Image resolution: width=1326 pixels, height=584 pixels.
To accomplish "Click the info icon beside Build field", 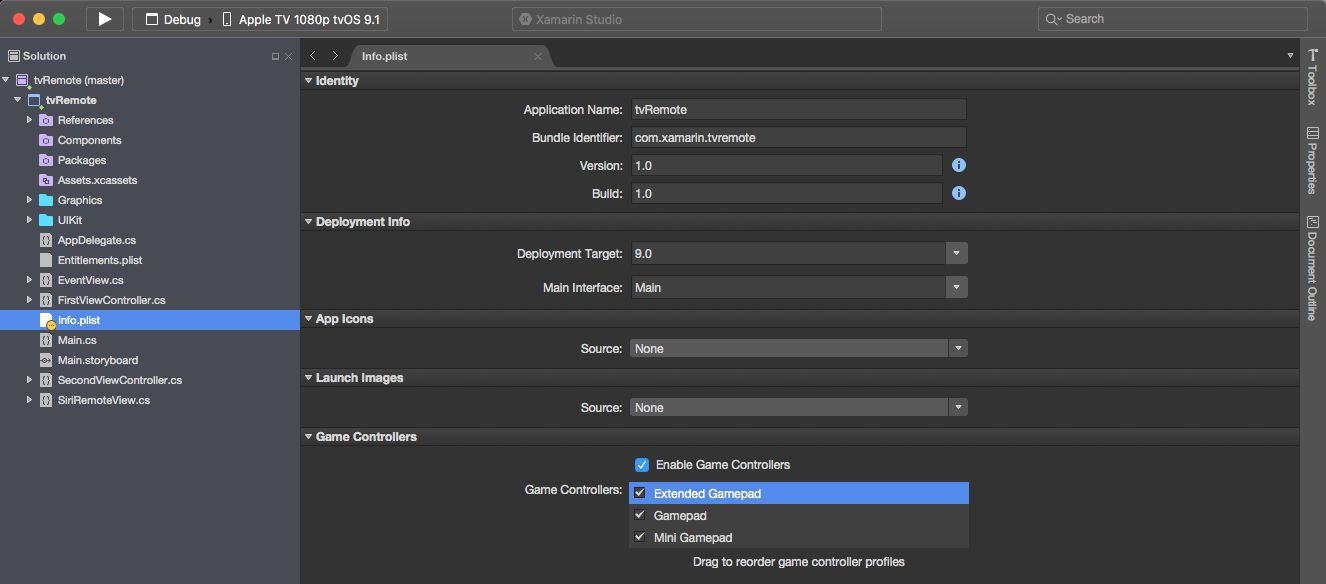I will (958, 193).
